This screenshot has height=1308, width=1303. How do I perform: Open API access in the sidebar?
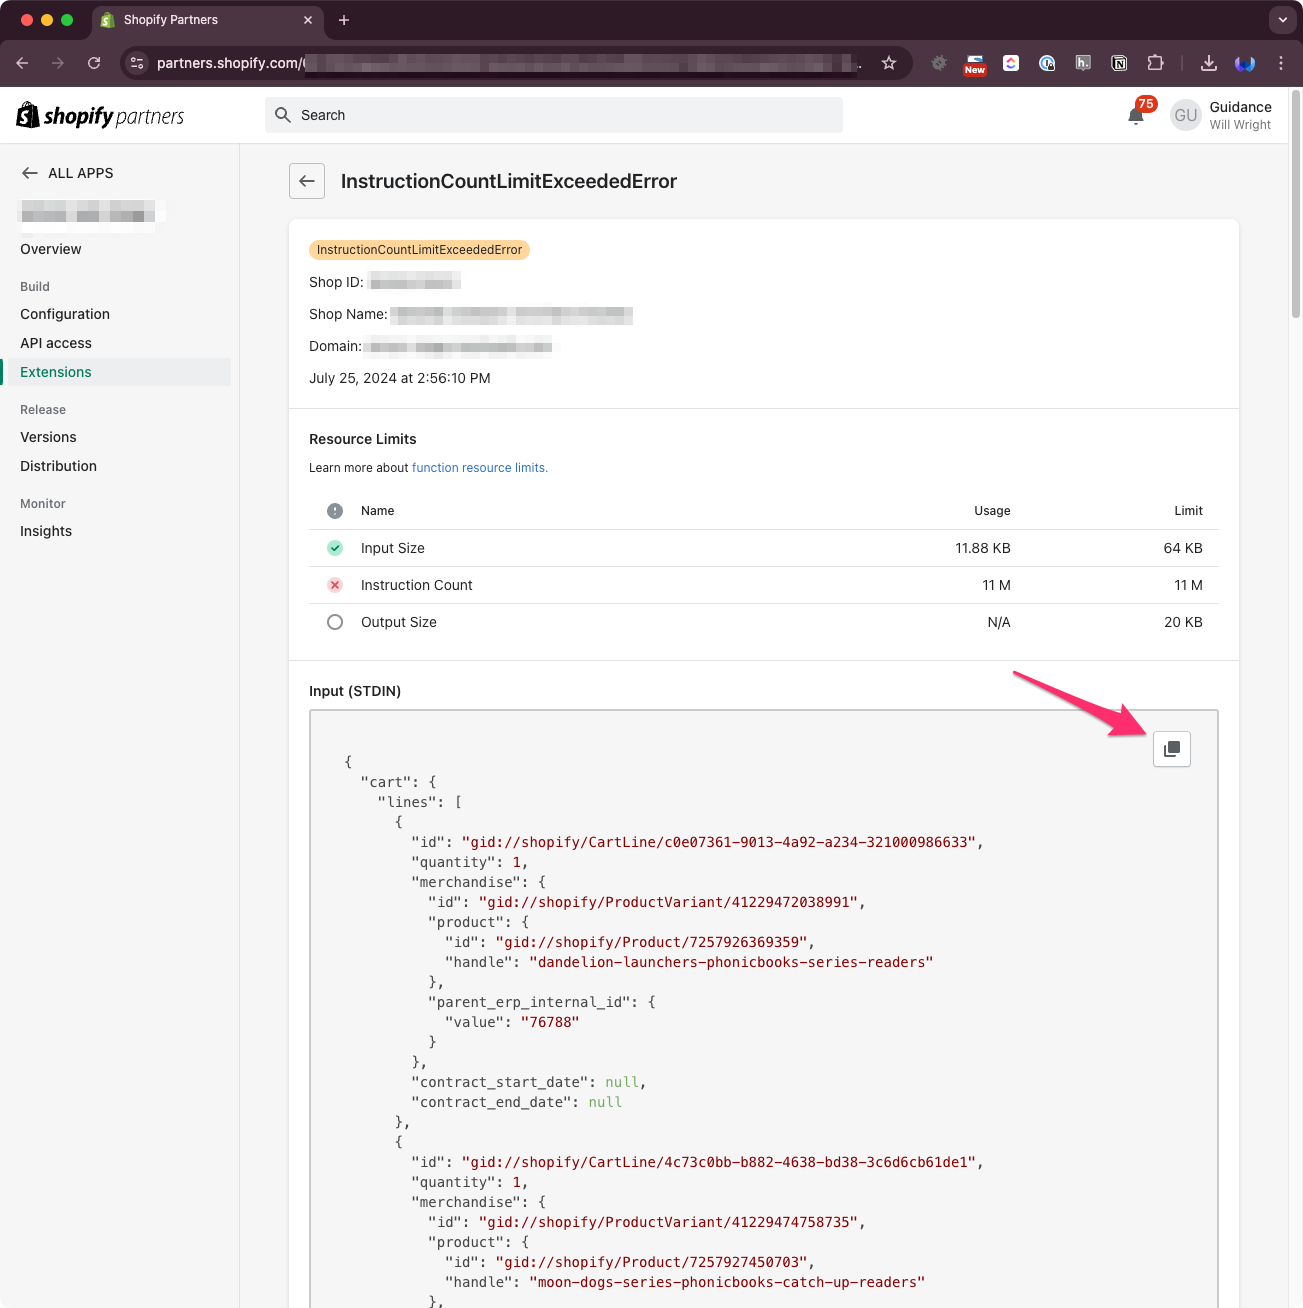[56, 343]
